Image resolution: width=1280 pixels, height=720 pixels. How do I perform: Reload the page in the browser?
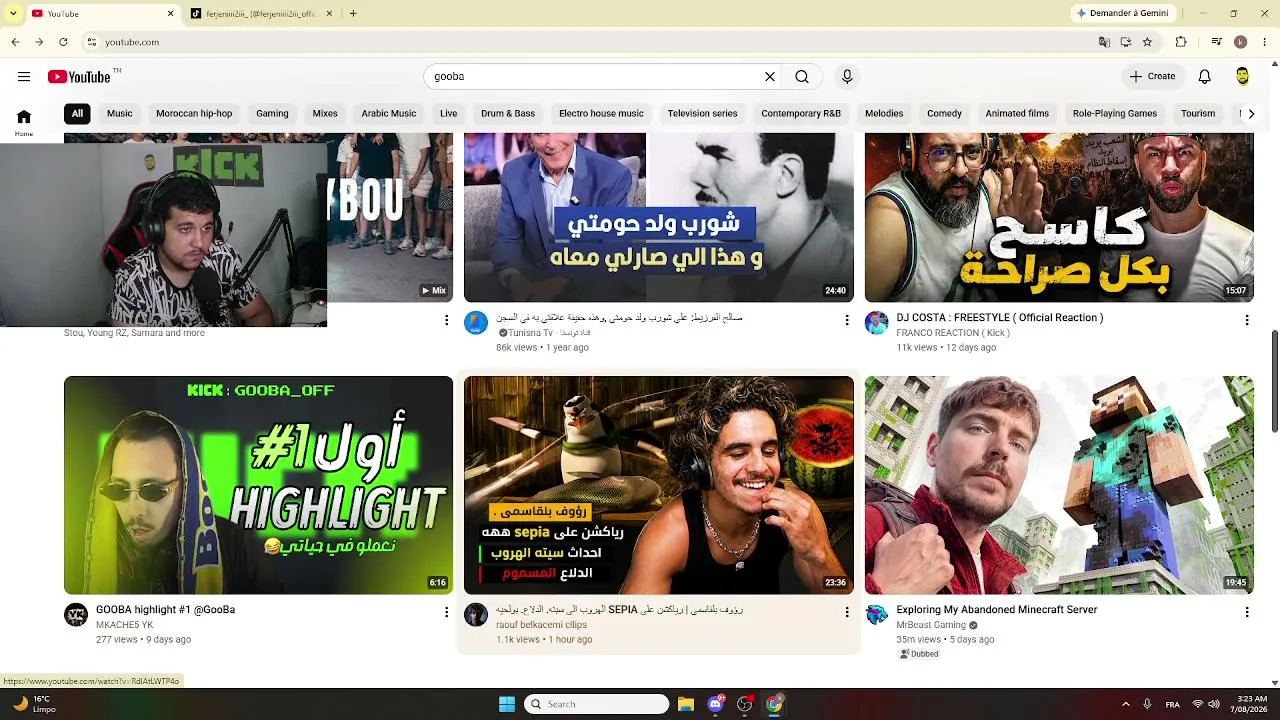(x=63, y=42)
